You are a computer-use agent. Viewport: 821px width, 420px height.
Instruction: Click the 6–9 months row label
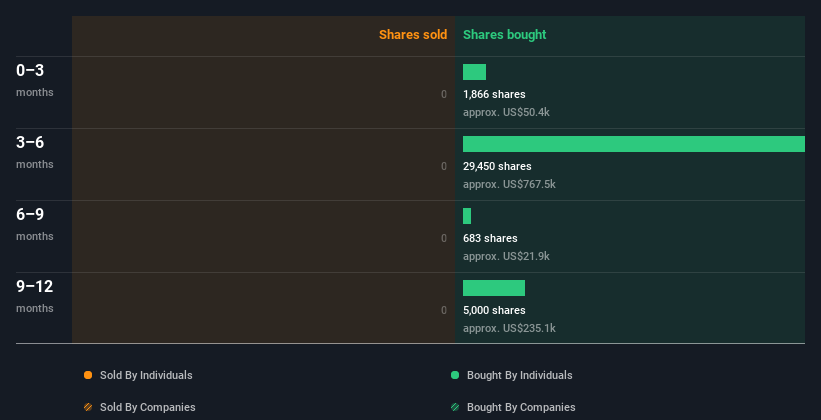coord(35,224)
